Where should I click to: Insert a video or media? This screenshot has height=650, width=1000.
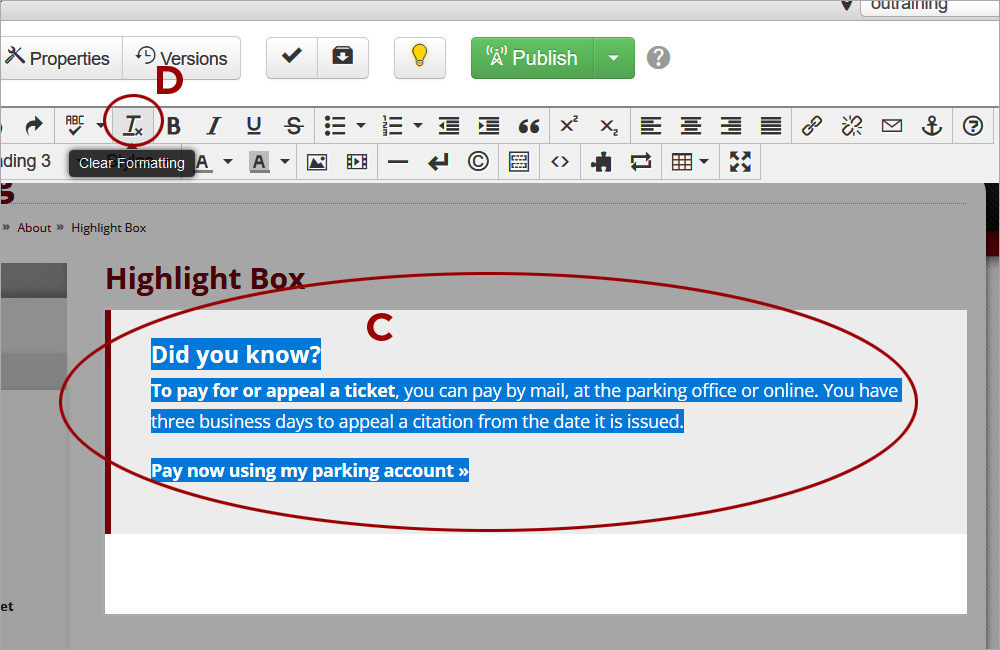(x=357, y=162)
